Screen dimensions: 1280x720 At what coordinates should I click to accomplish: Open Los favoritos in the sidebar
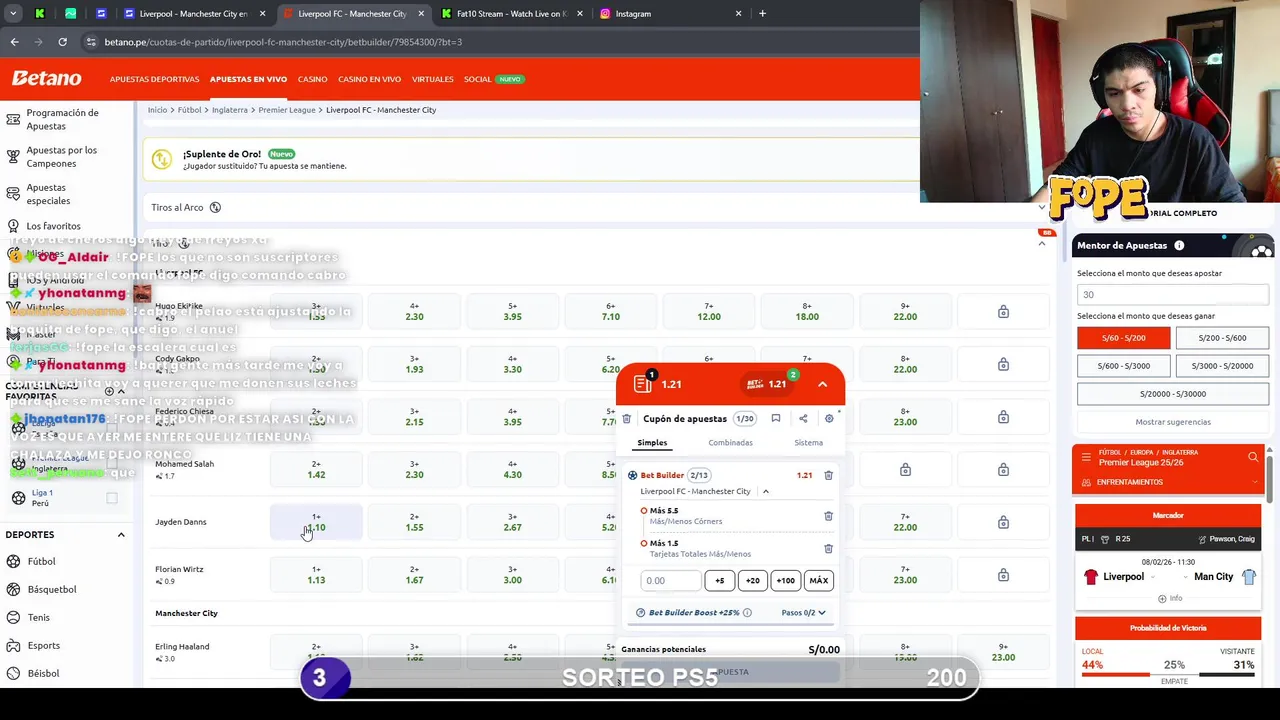54,226
